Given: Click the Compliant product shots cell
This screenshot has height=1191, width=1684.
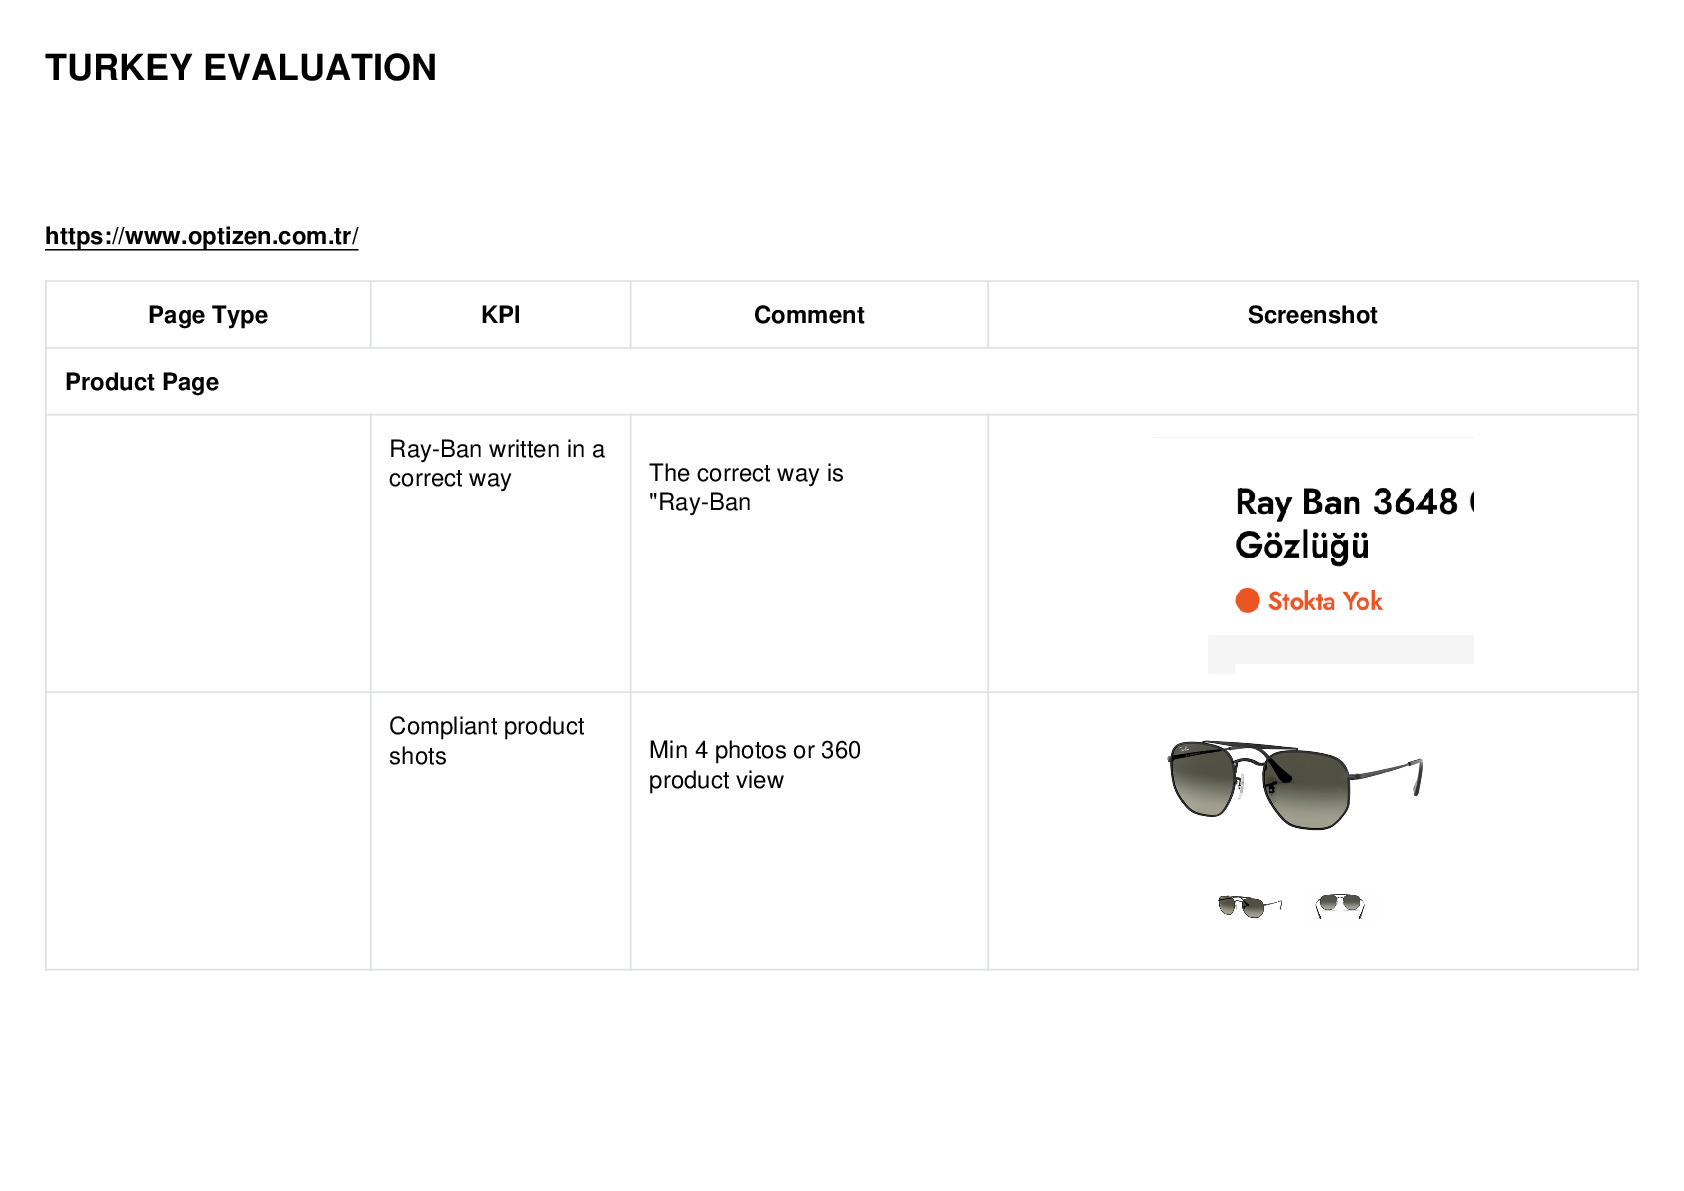Looking at the screenshot, I should pyautogui.click(x=500, y=831).
